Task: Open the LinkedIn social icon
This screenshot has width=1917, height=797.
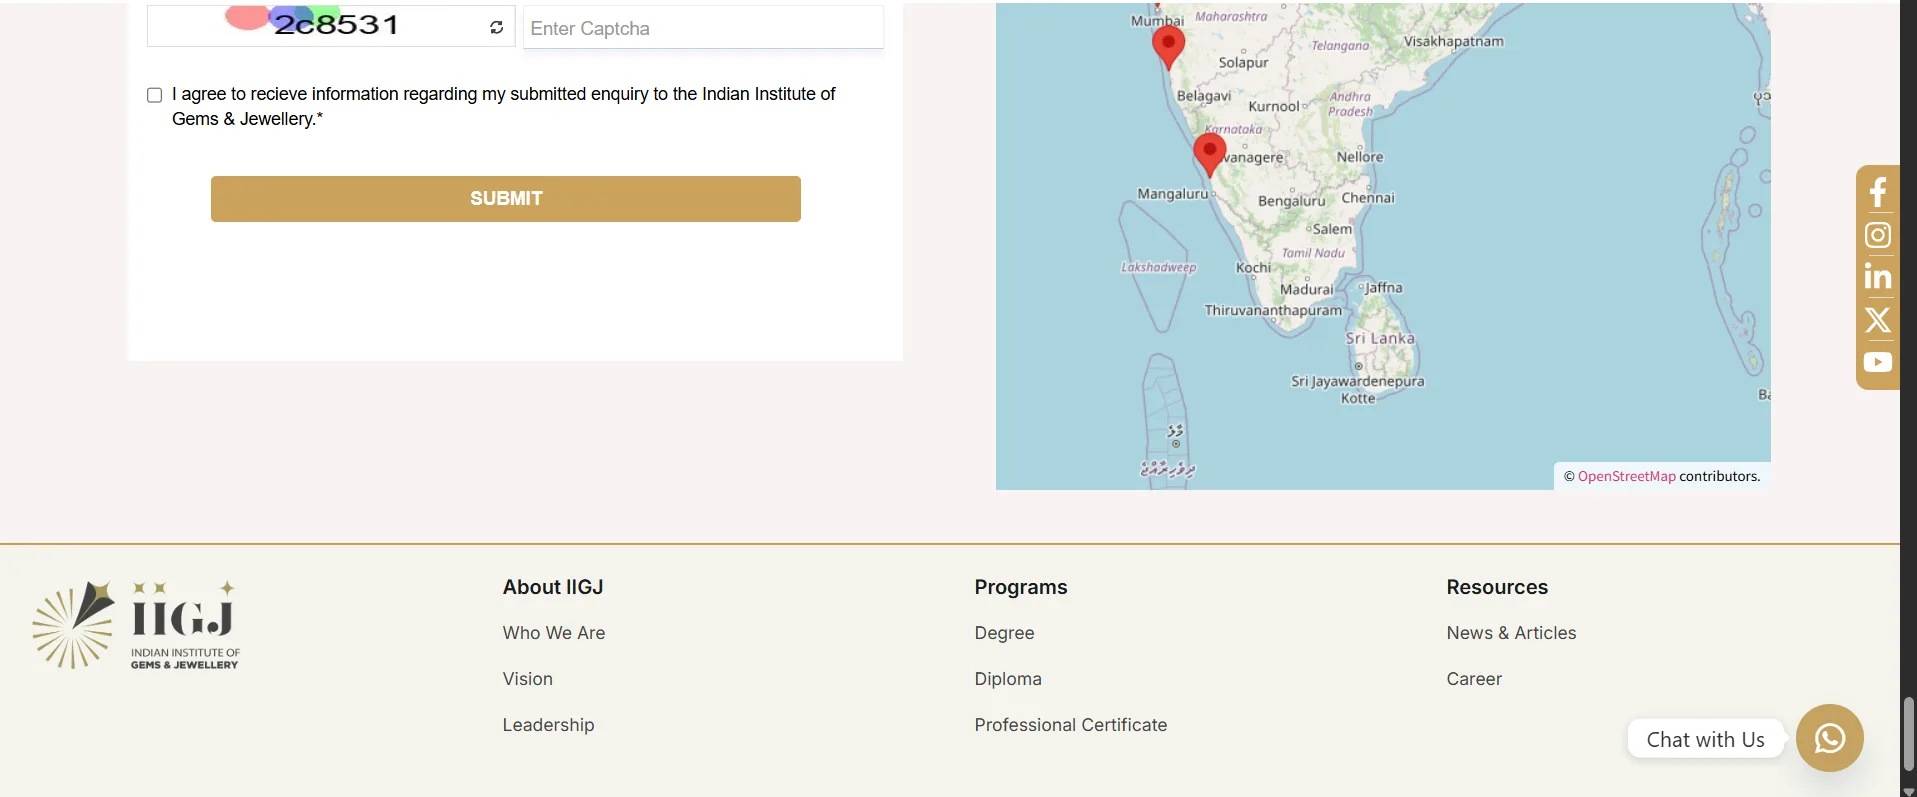Action: (1877, 277)
